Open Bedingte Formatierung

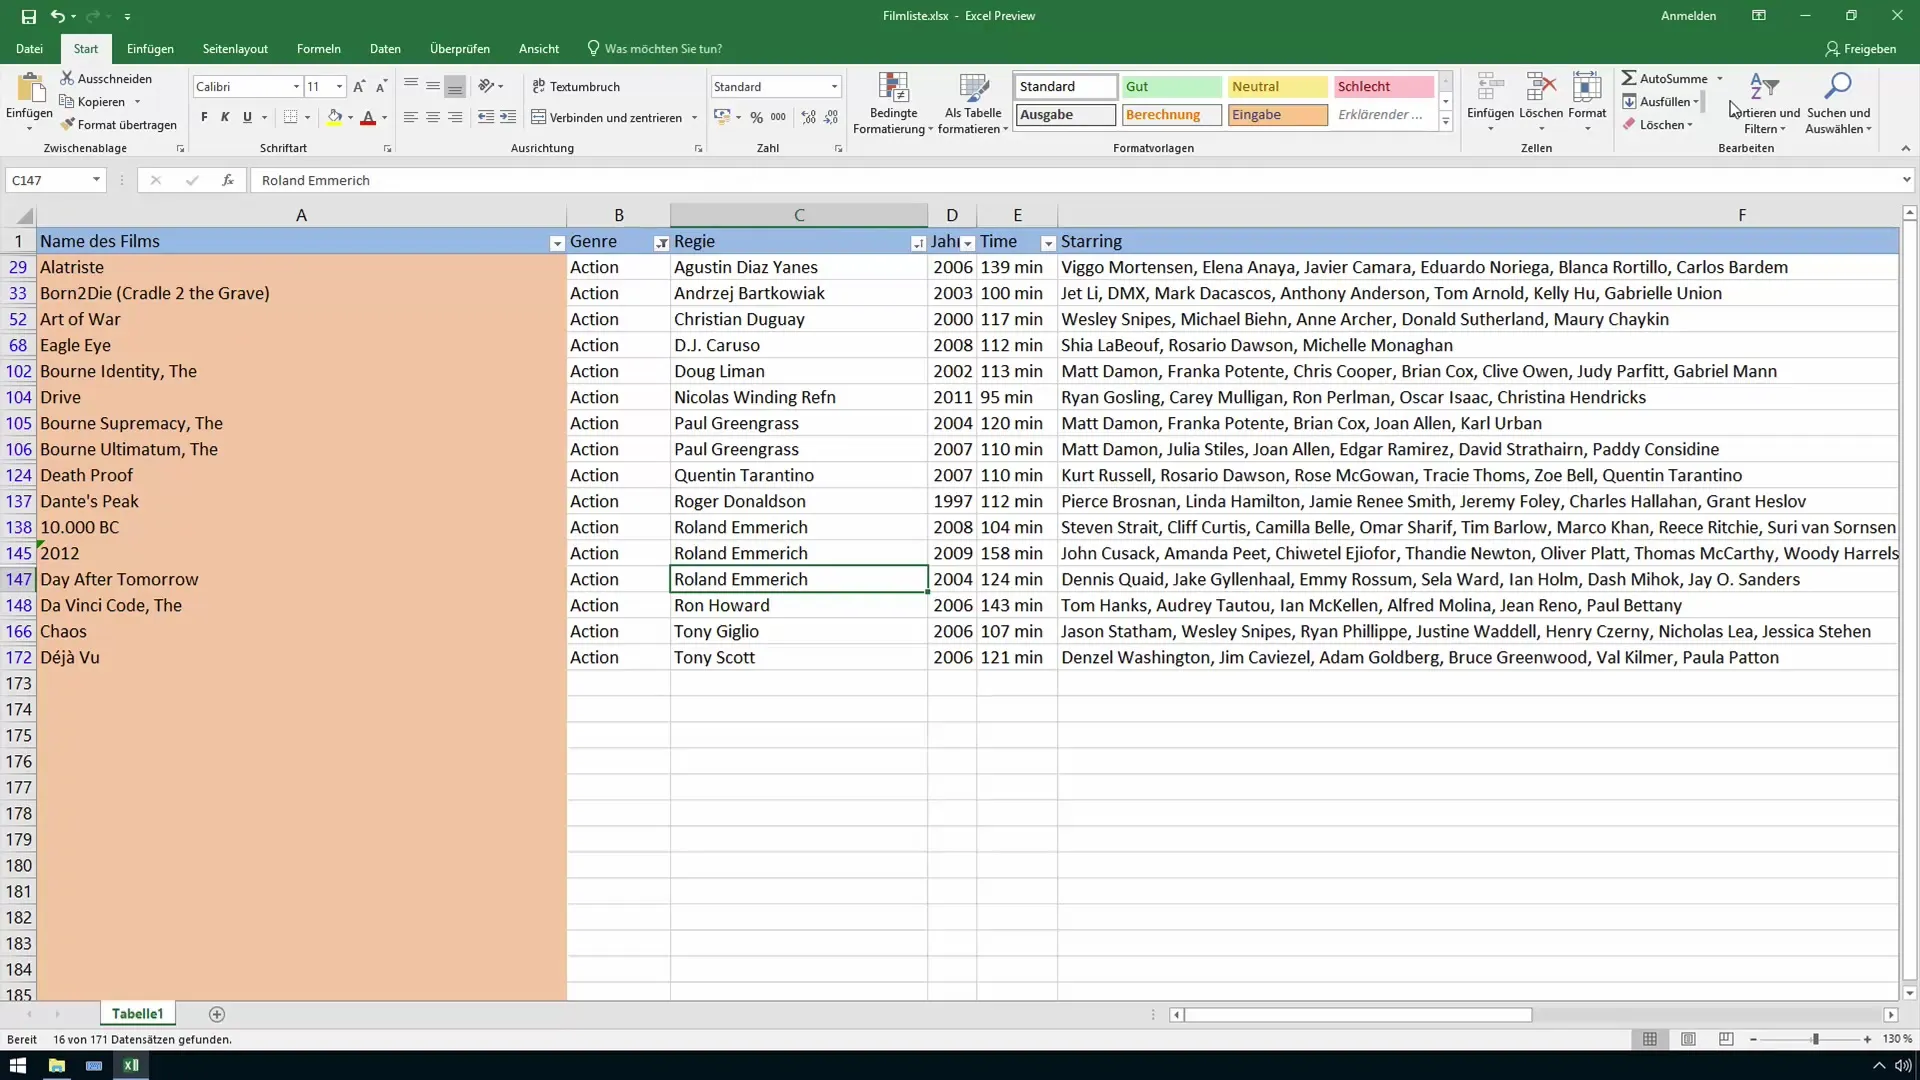pyautogui.click(x=893, y=103)
